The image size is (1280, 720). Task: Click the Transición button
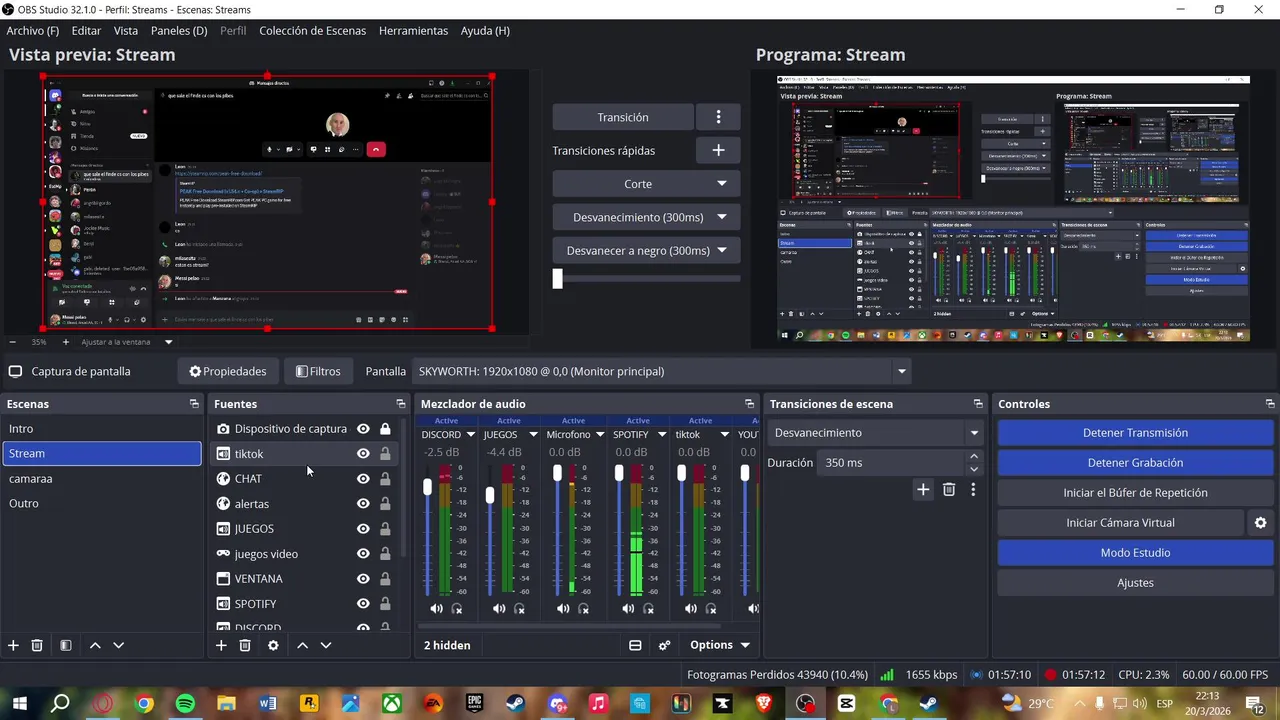(623, 117)
